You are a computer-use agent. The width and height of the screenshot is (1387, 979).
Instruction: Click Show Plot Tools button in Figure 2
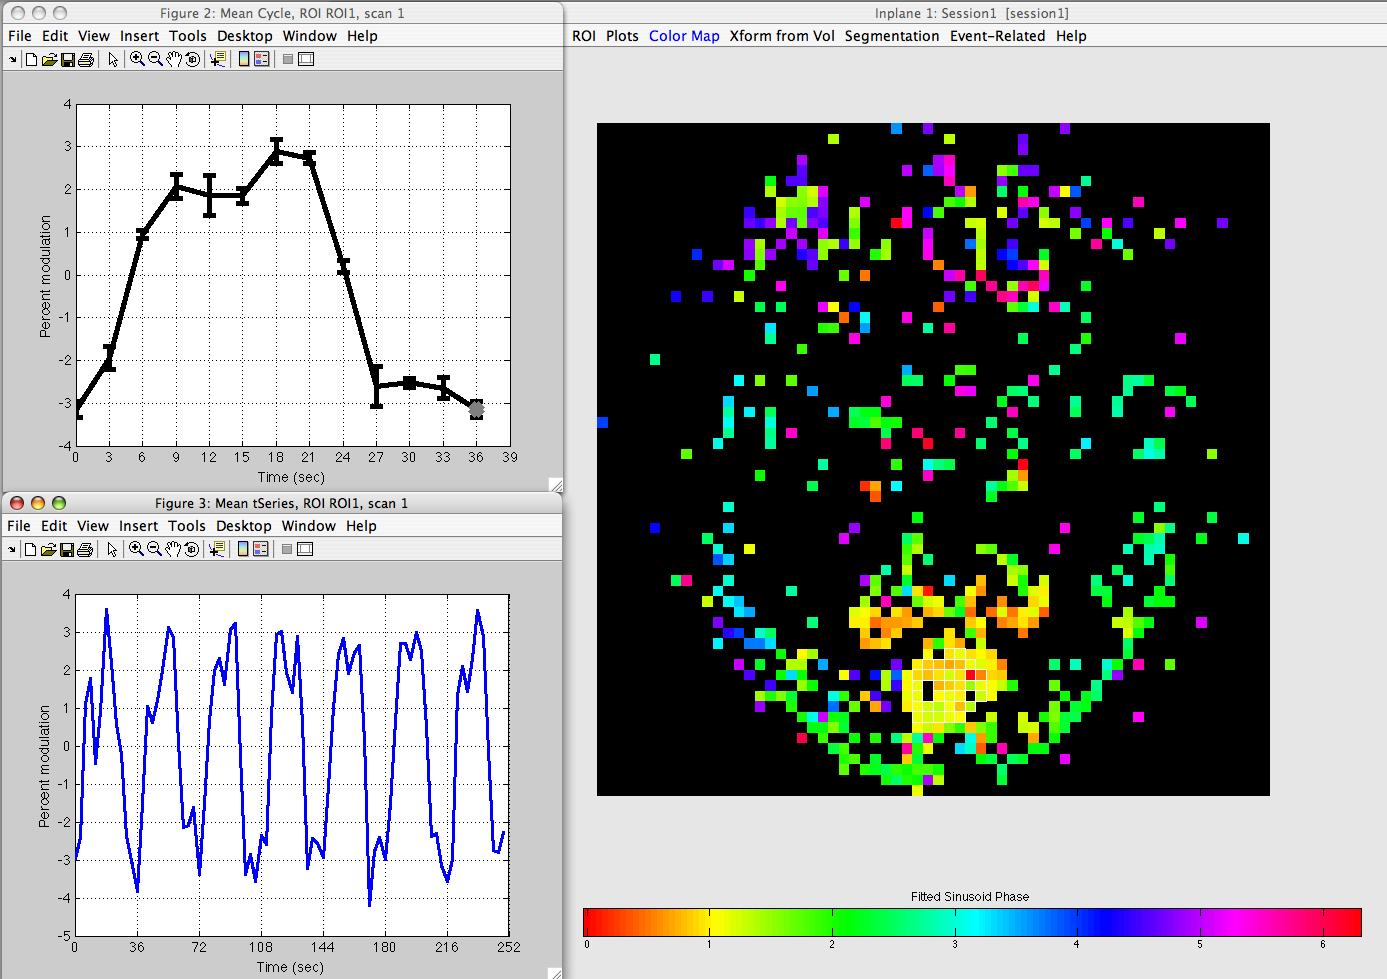[x=306, y=59]
